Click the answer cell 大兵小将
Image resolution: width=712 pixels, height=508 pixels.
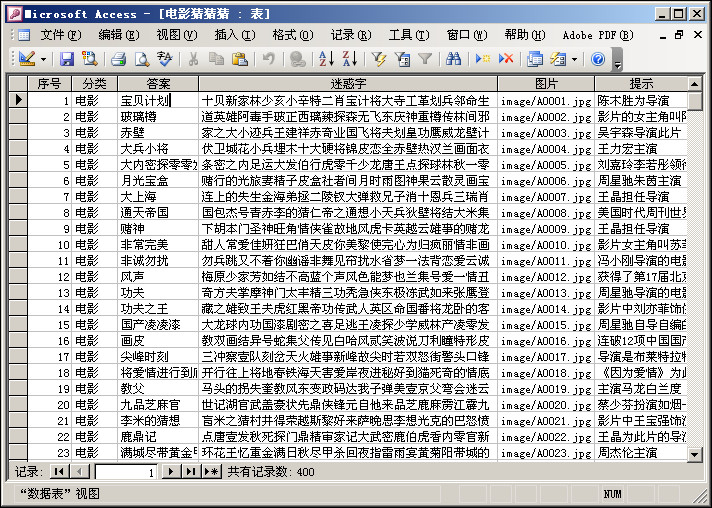click(158, 148)
